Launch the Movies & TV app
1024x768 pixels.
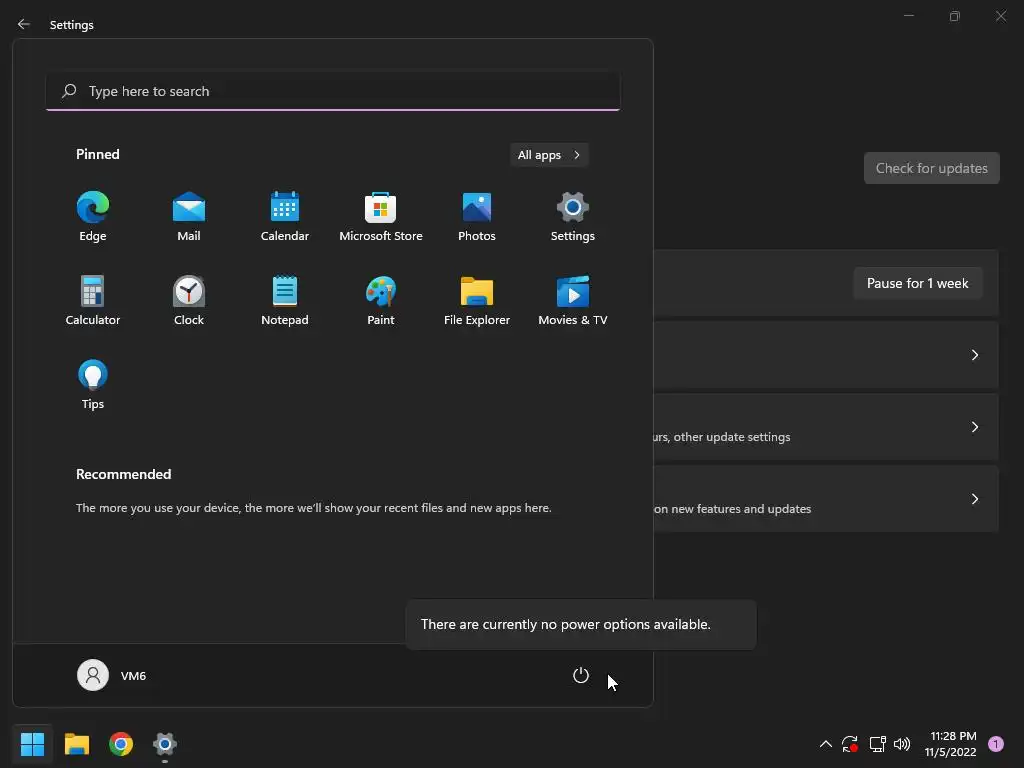[x=573, y=300]
